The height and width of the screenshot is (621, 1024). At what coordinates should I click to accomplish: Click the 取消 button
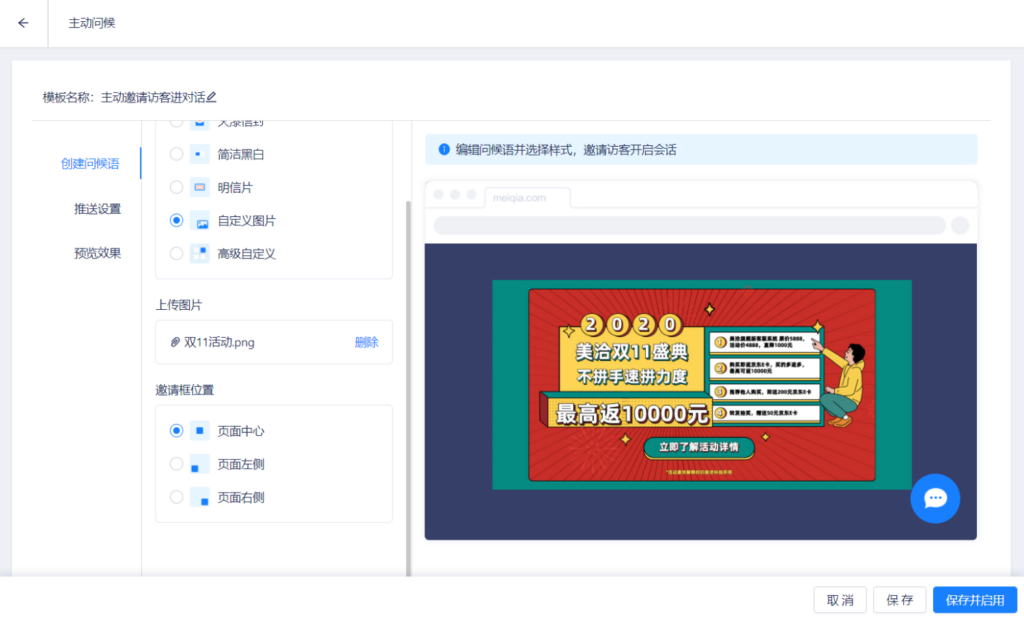[839, 600]
